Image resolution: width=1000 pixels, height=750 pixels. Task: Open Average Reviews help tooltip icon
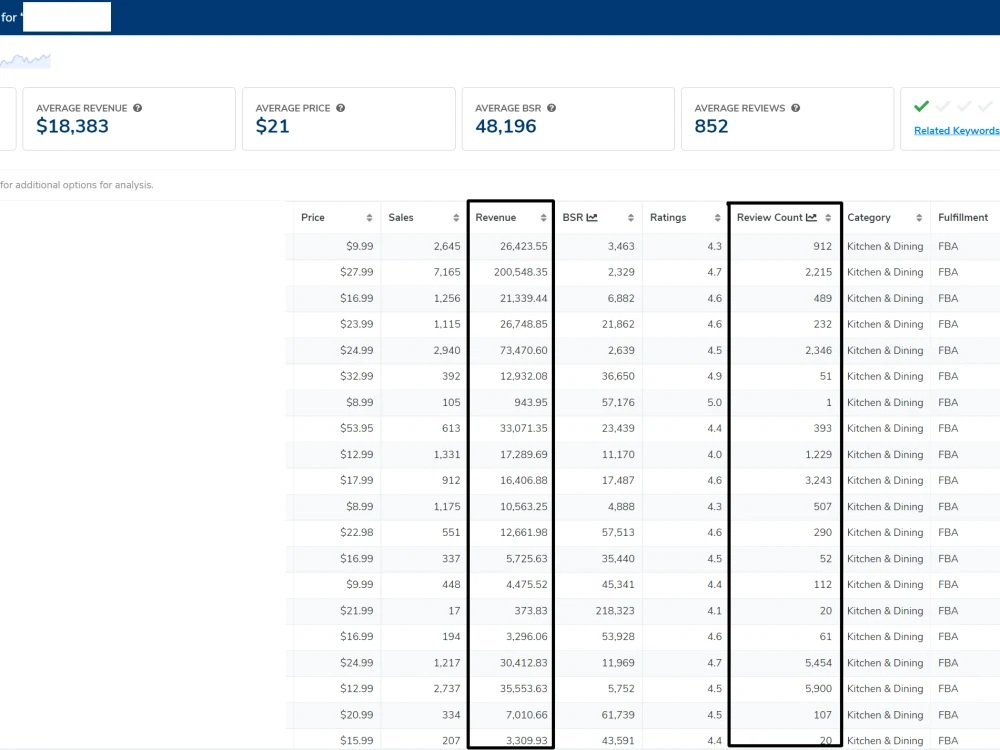(796, 108)
